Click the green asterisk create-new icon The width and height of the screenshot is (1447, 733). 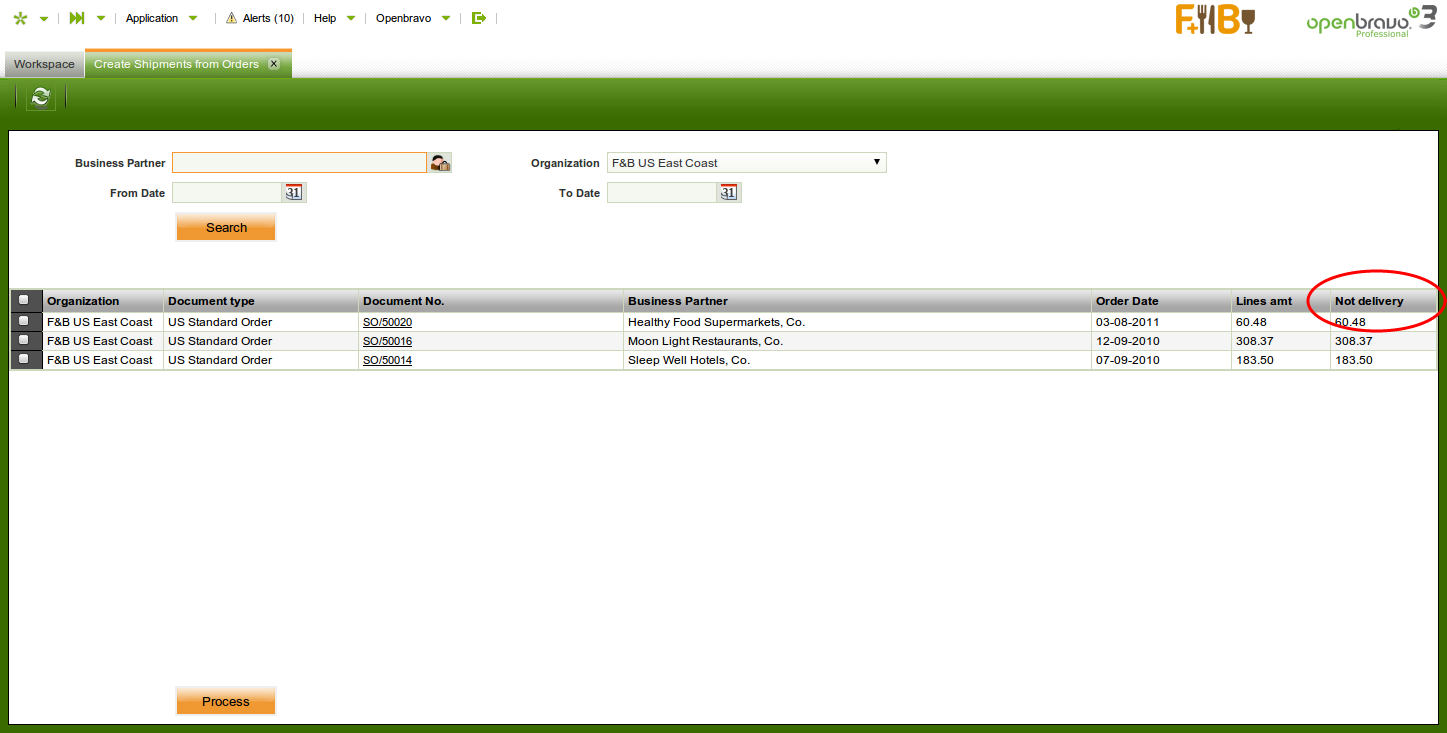tap(20, 18)
